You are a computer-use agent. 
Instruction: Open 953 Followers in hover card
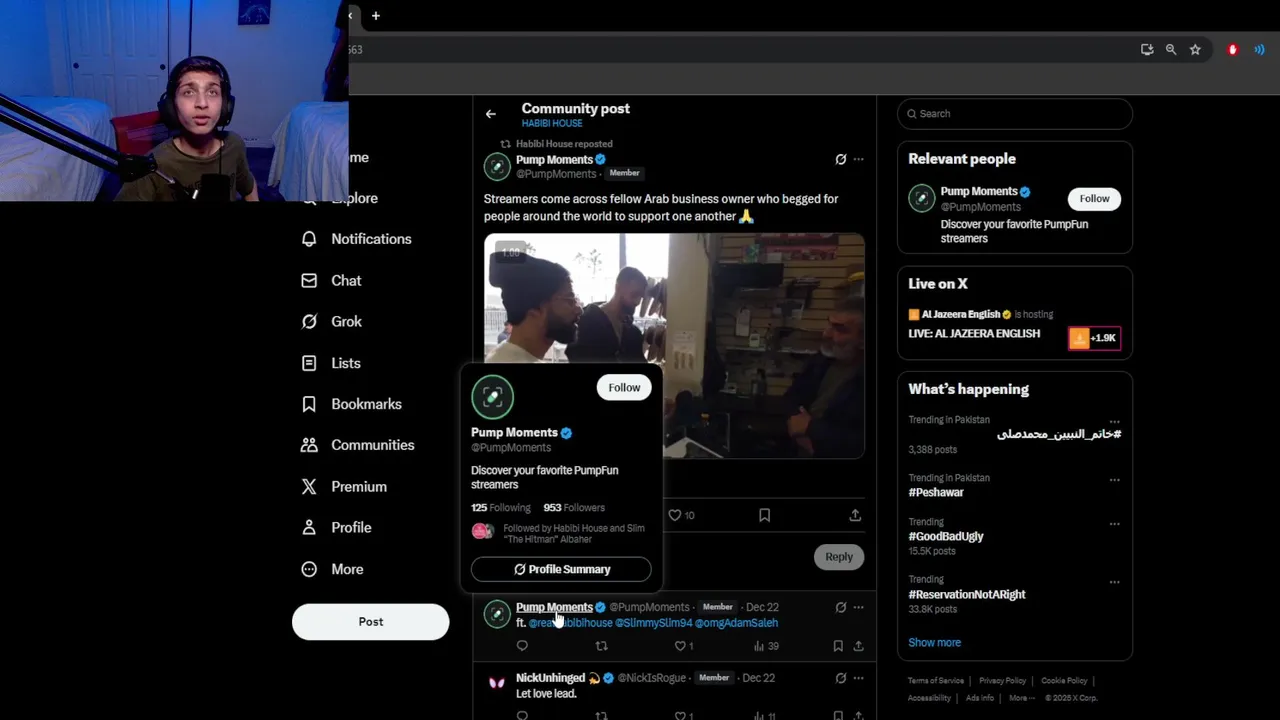click(574, 508)
